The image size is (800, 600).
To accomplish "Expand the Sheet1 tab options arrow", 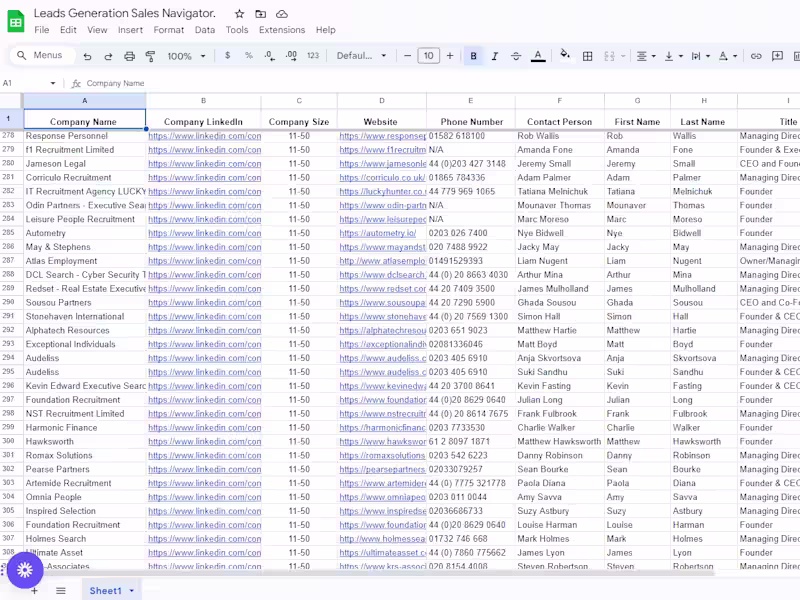I will coord(131,591).
